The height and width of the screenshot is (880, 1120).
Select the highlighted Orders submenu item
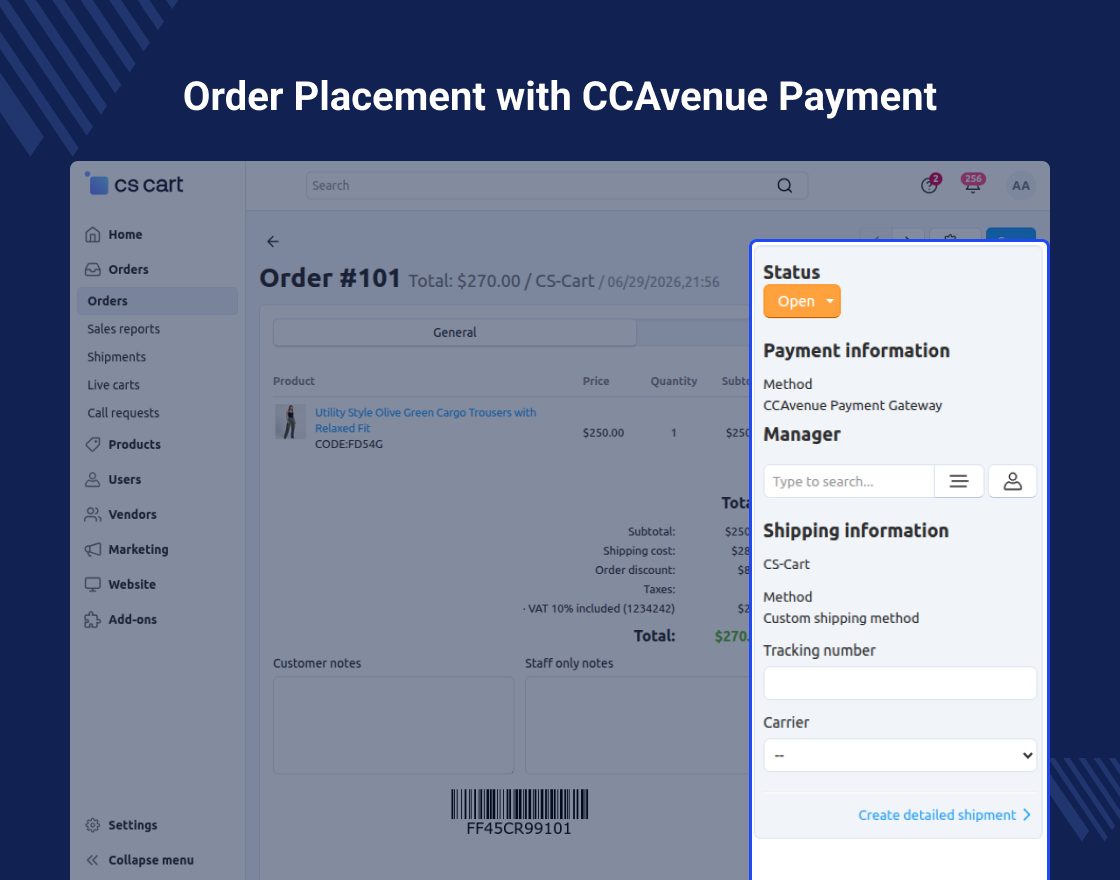[x=157, y=301]
